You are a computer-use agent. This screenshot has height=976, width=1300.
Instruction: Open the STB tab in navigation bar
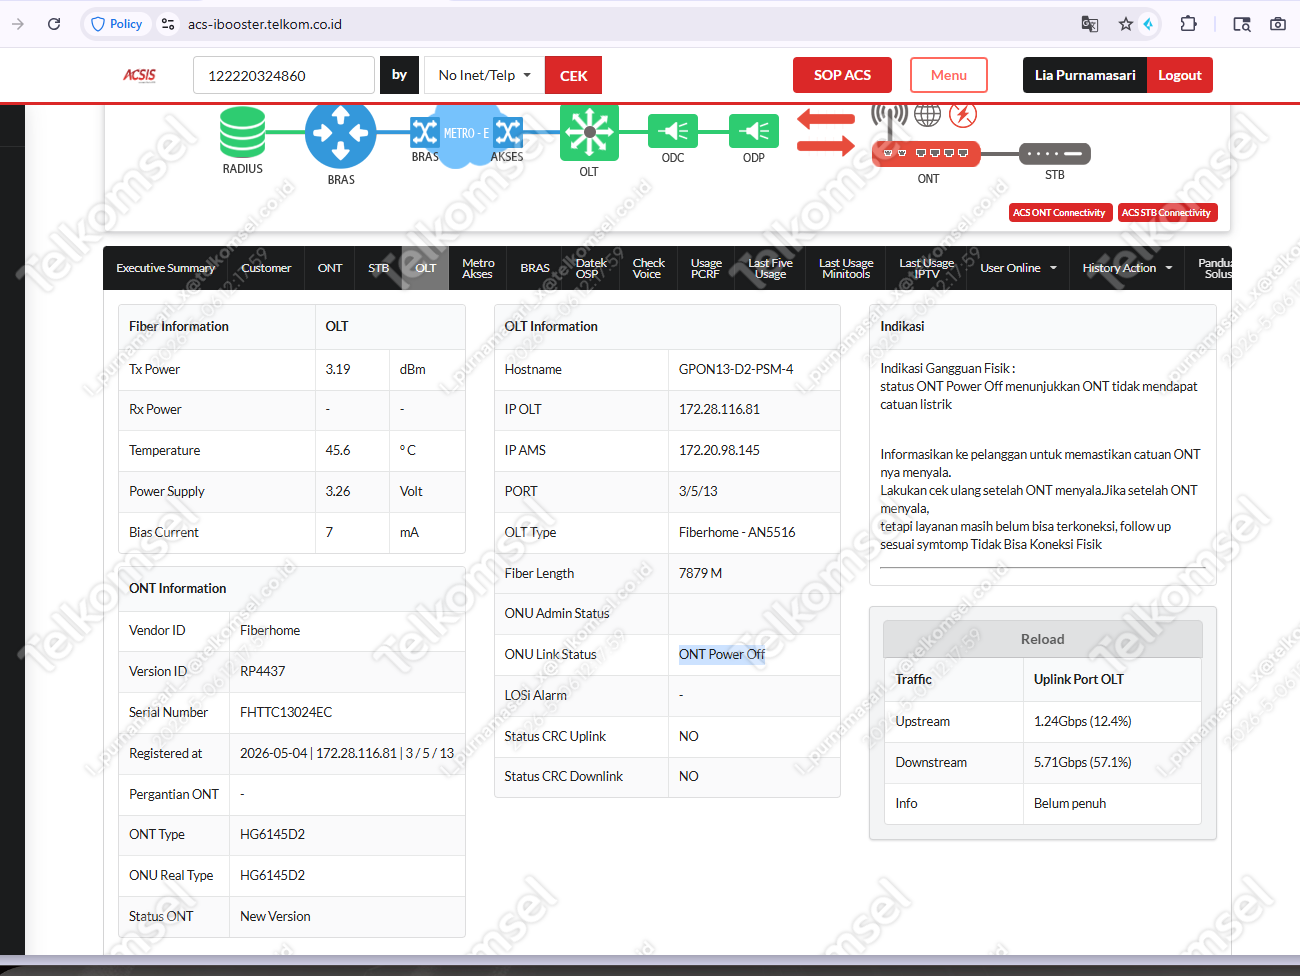point(378,268)
